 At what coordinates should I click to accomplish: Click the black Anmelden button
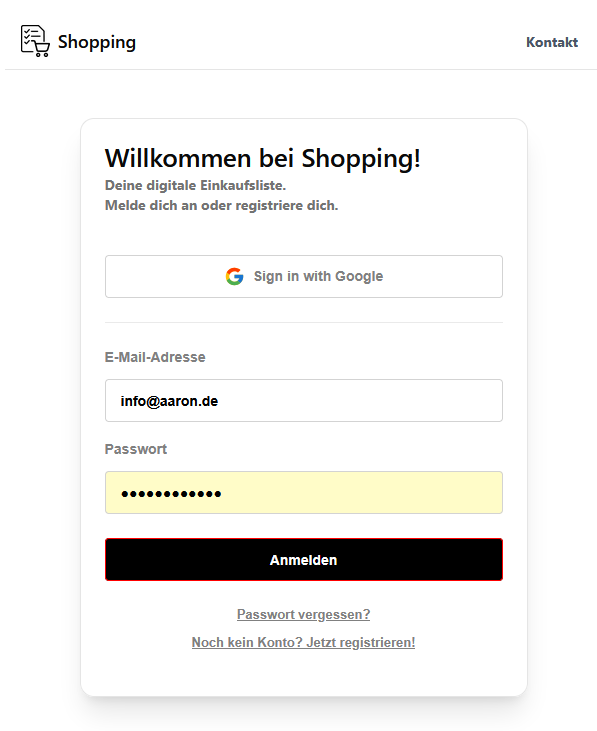pos(304,559)
